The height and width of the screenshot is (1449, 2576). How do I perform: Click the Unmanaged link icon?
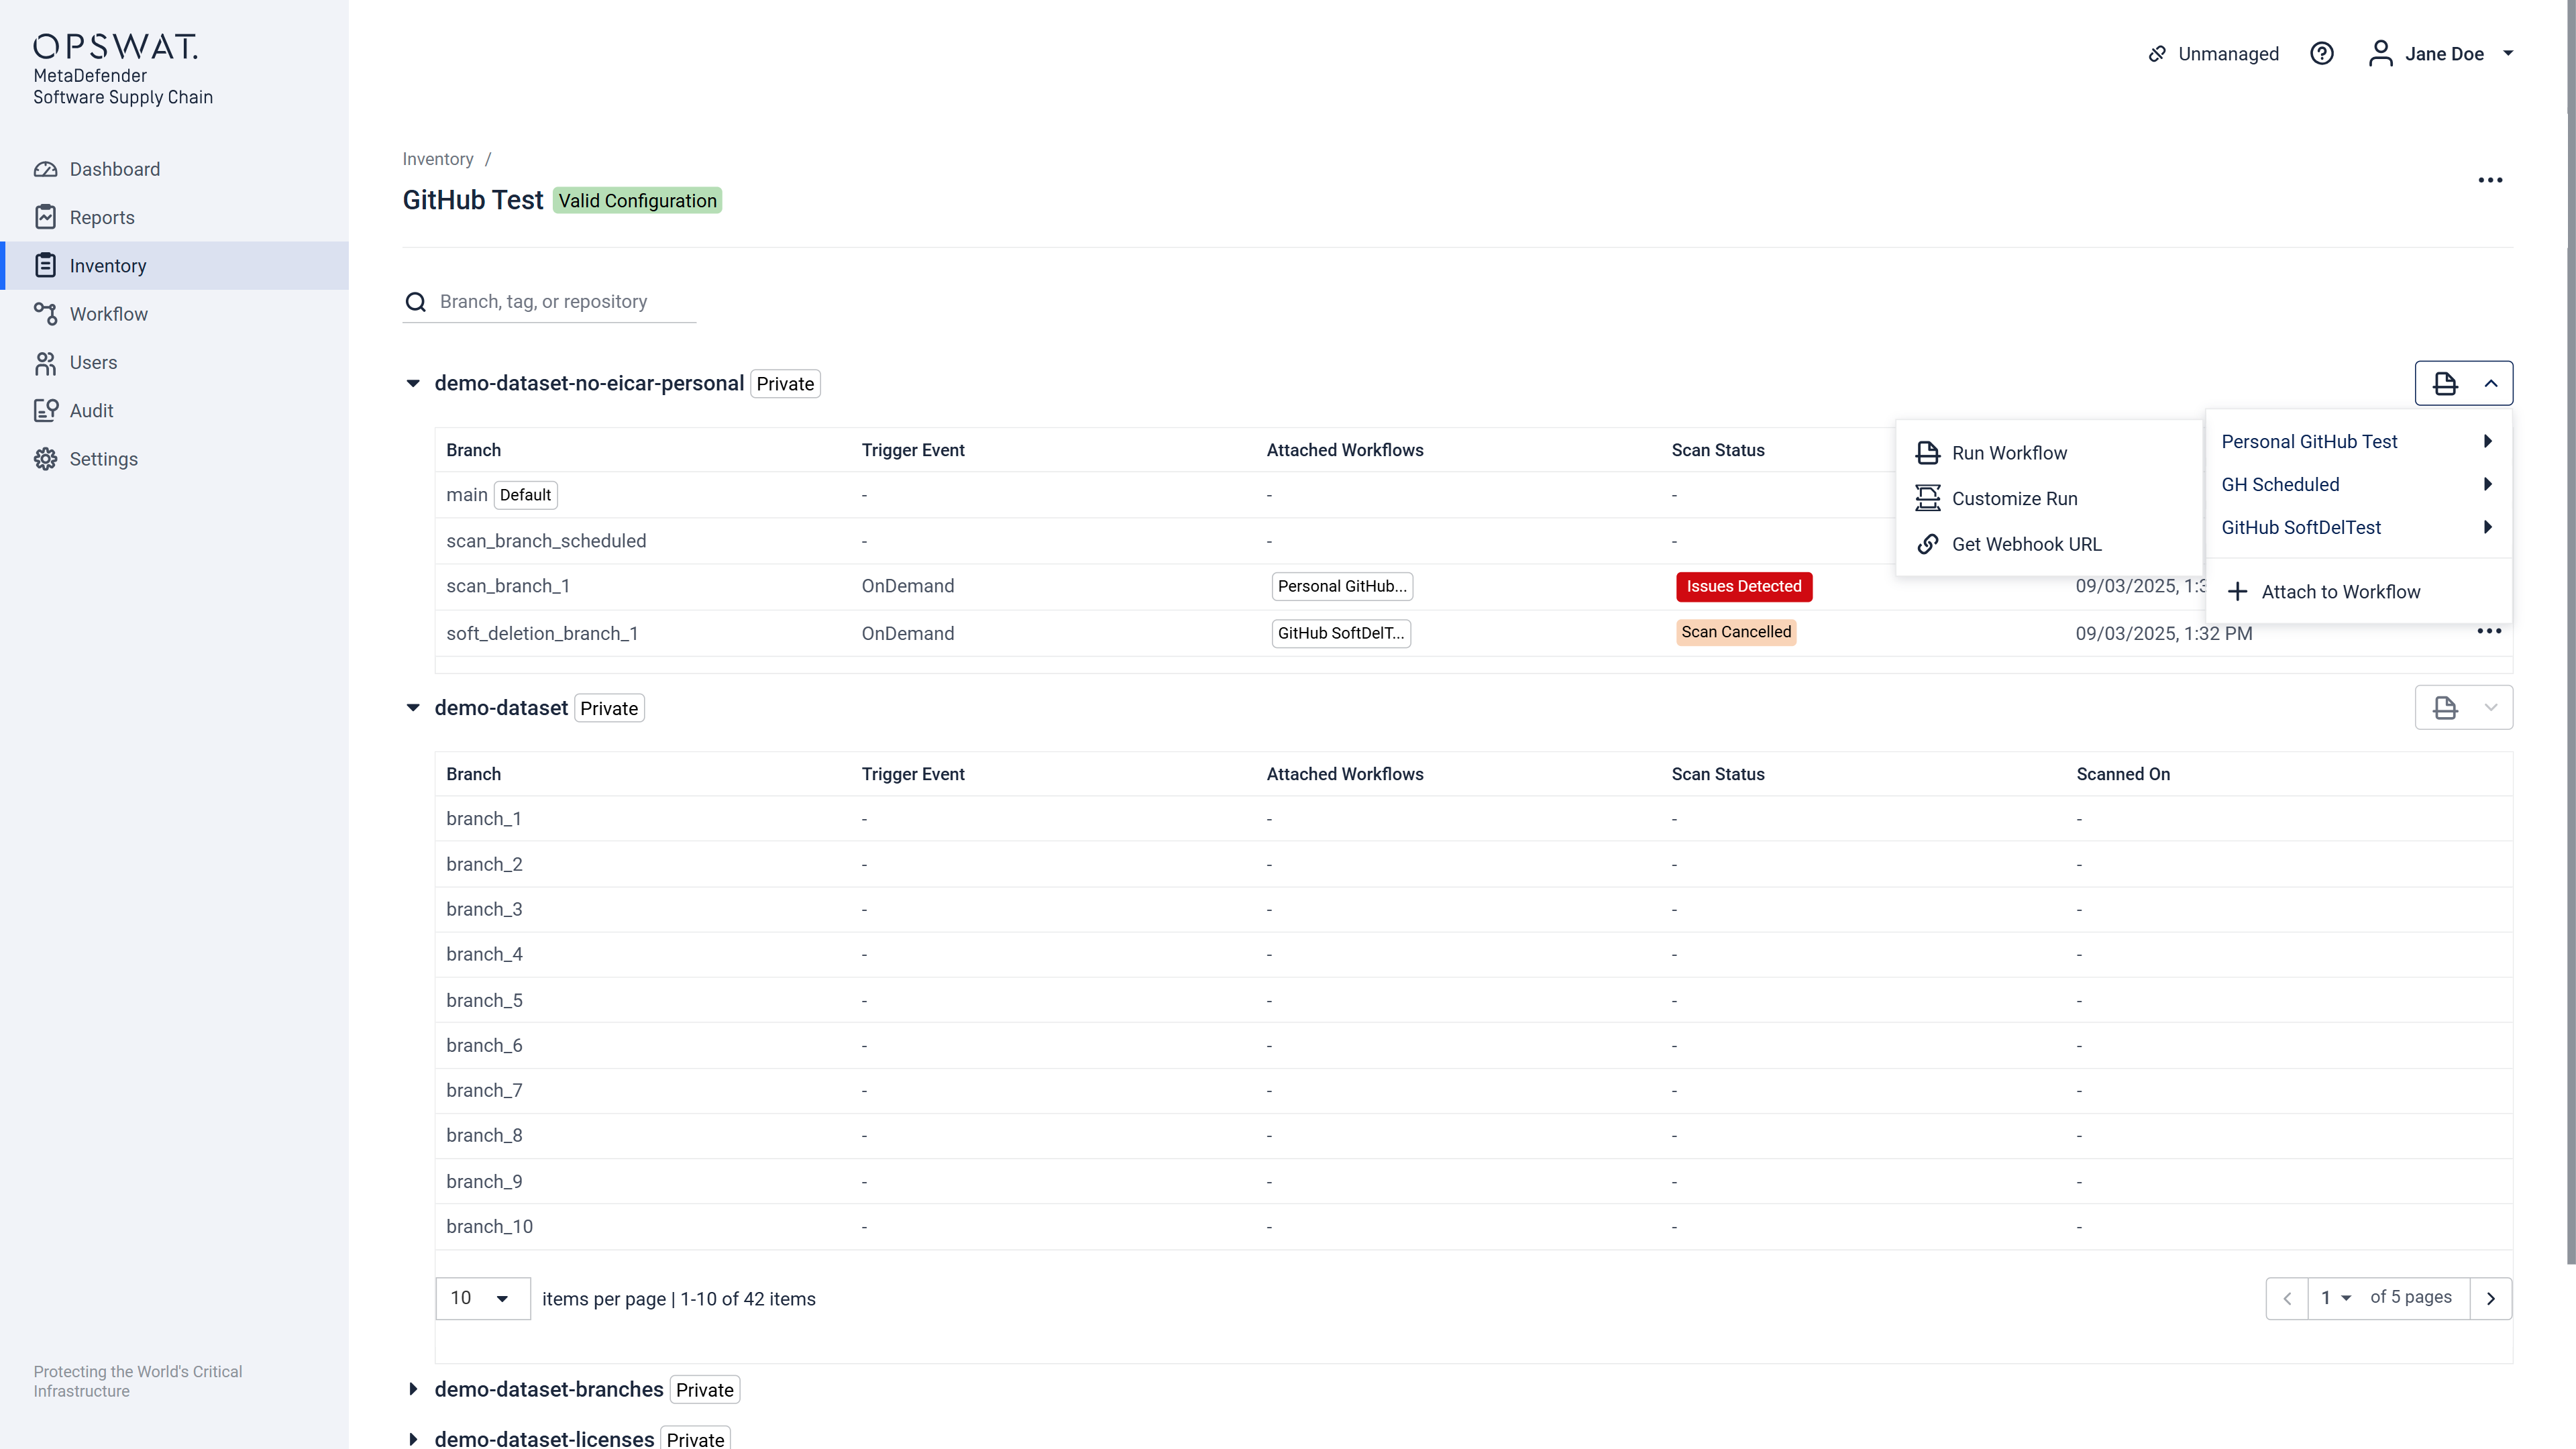coord(2157,54)
